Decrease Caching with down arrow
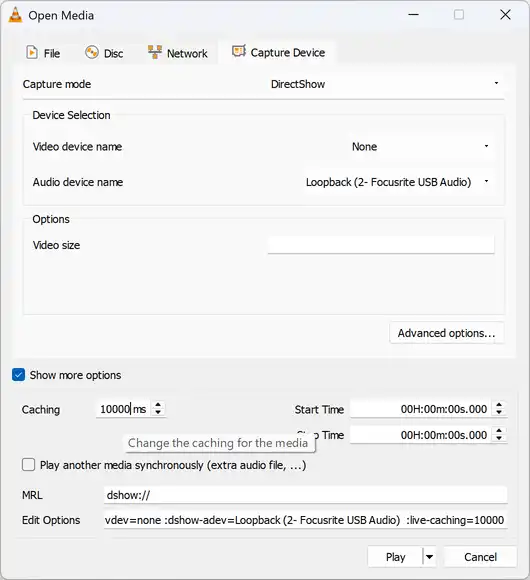The image size is (530, 580). tap(158, 413)
